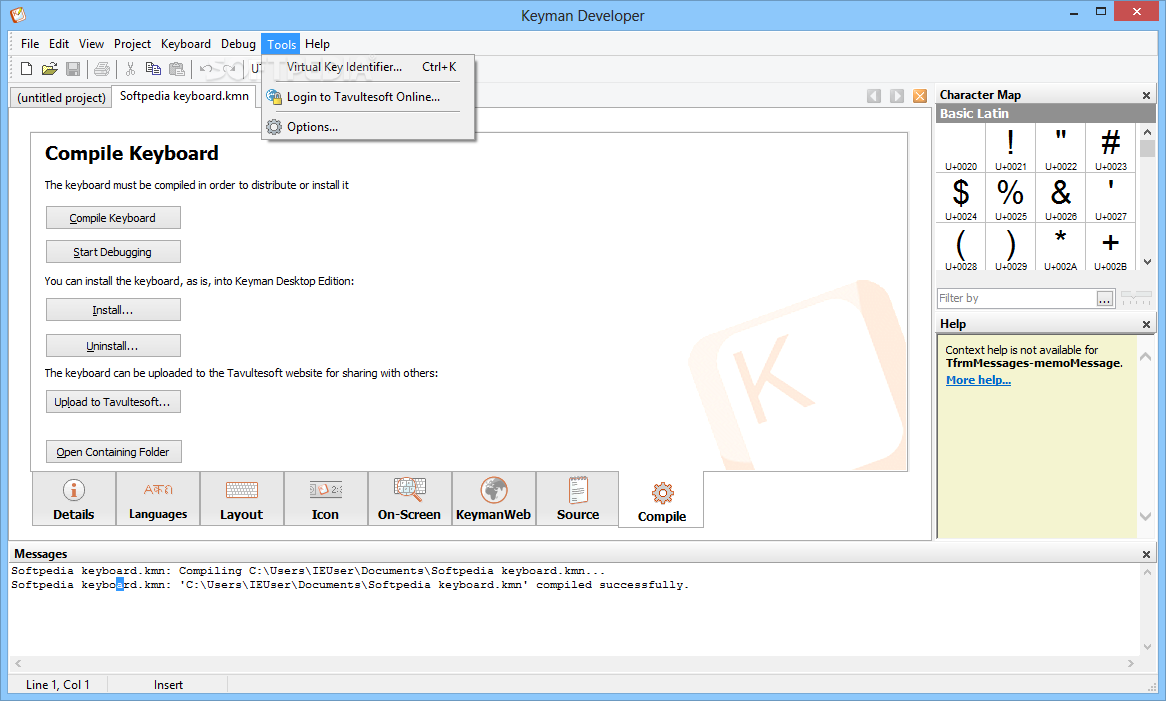Close the Messages panel

(1146, 554)
